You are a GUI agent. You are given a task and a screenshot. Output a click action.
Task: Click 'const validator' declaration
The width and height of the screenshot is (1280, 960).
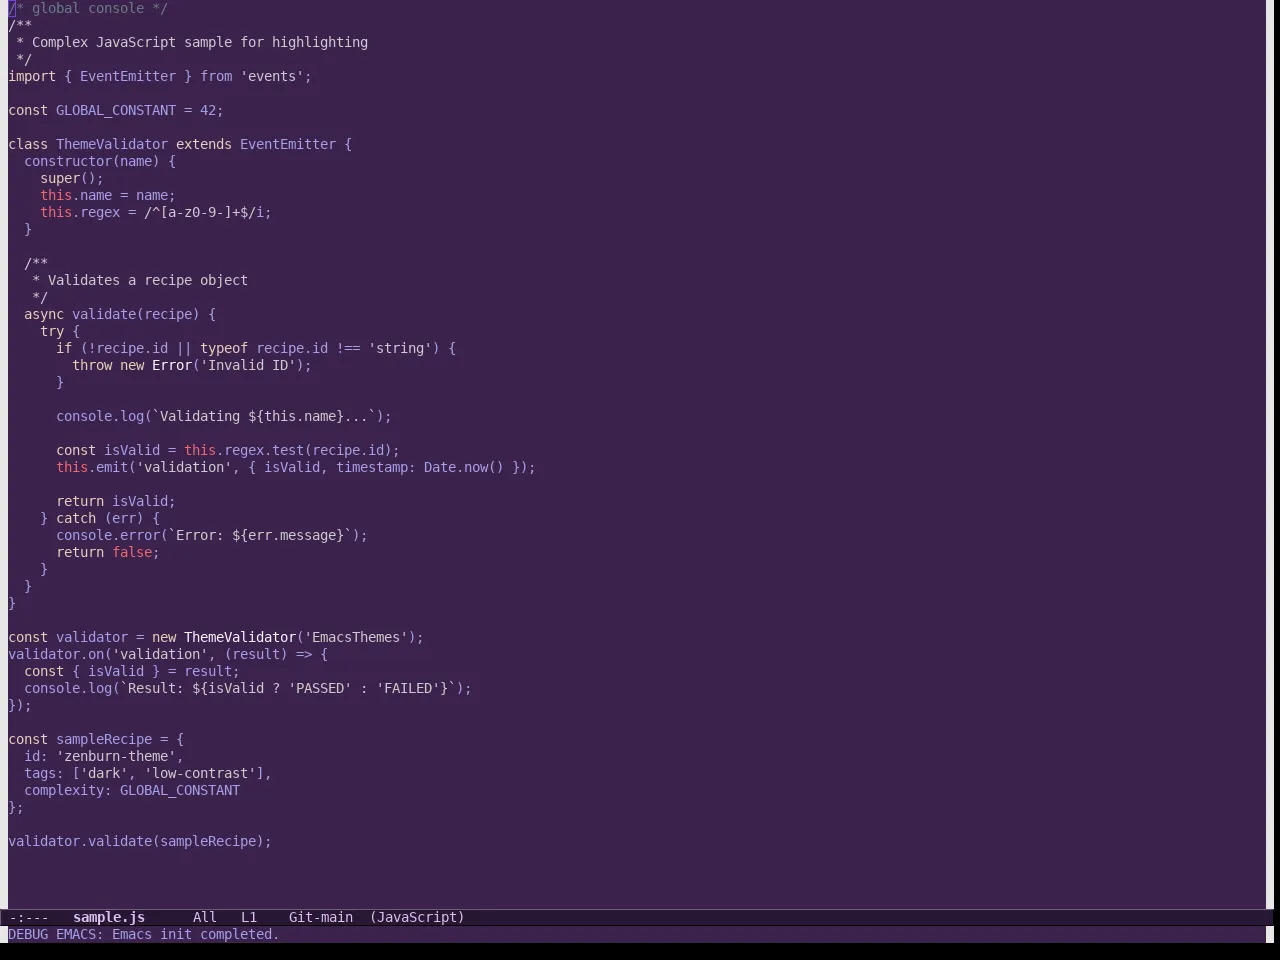pos(68,637)
